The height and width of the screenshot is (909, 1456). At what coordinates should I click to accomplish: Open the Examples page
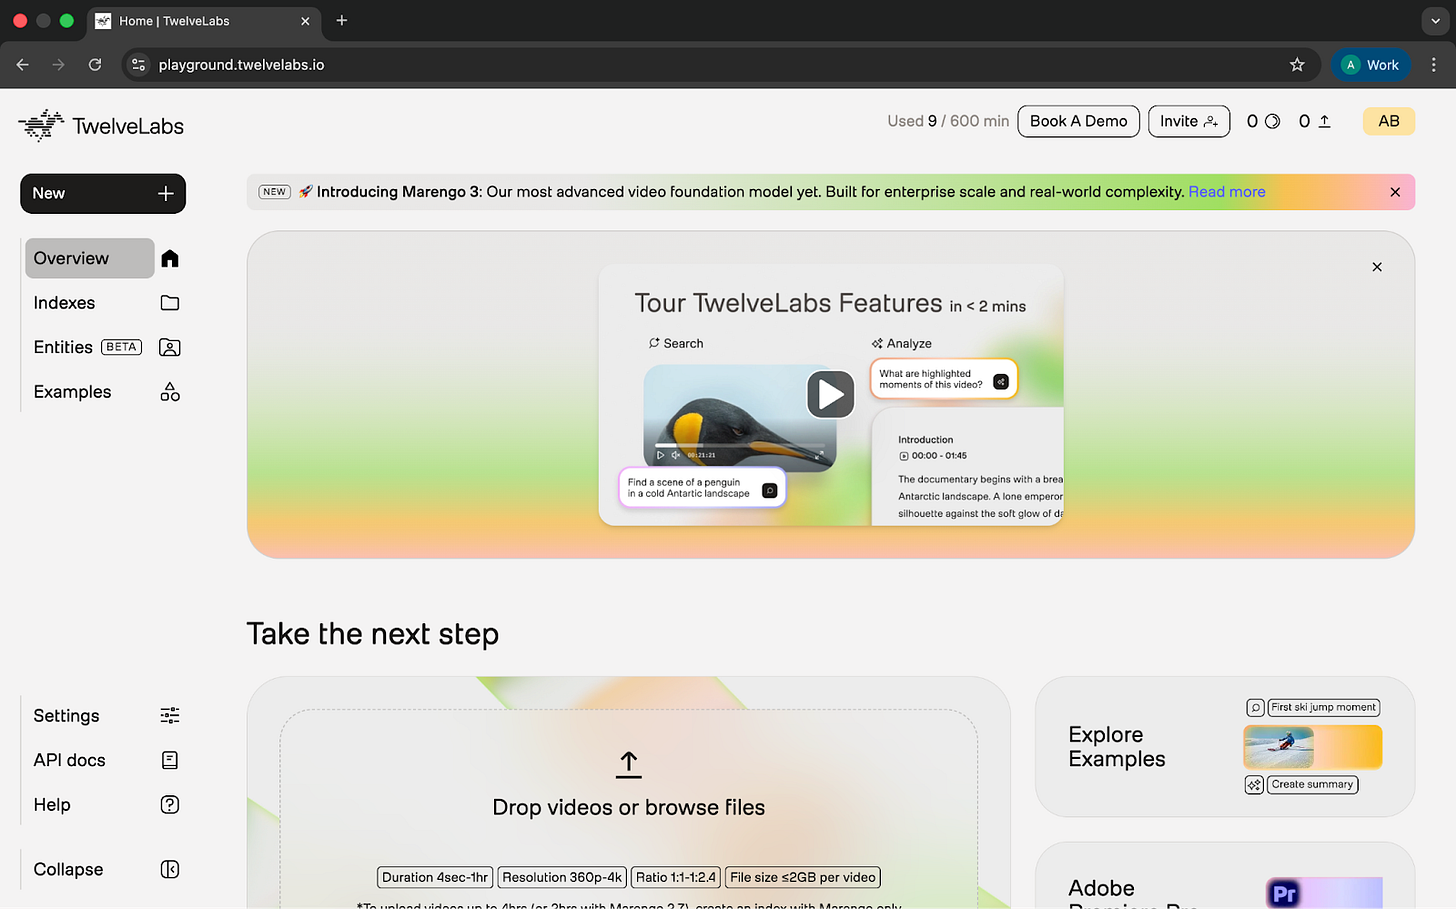click(x=72, y=392)
